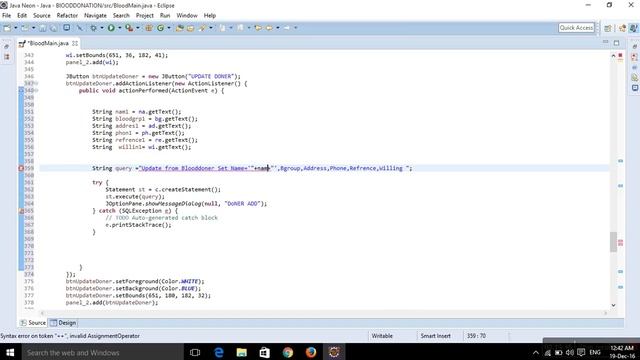Open the Debug configurations dropdown arrow
The image size is (640, 360).
[102, 28]
